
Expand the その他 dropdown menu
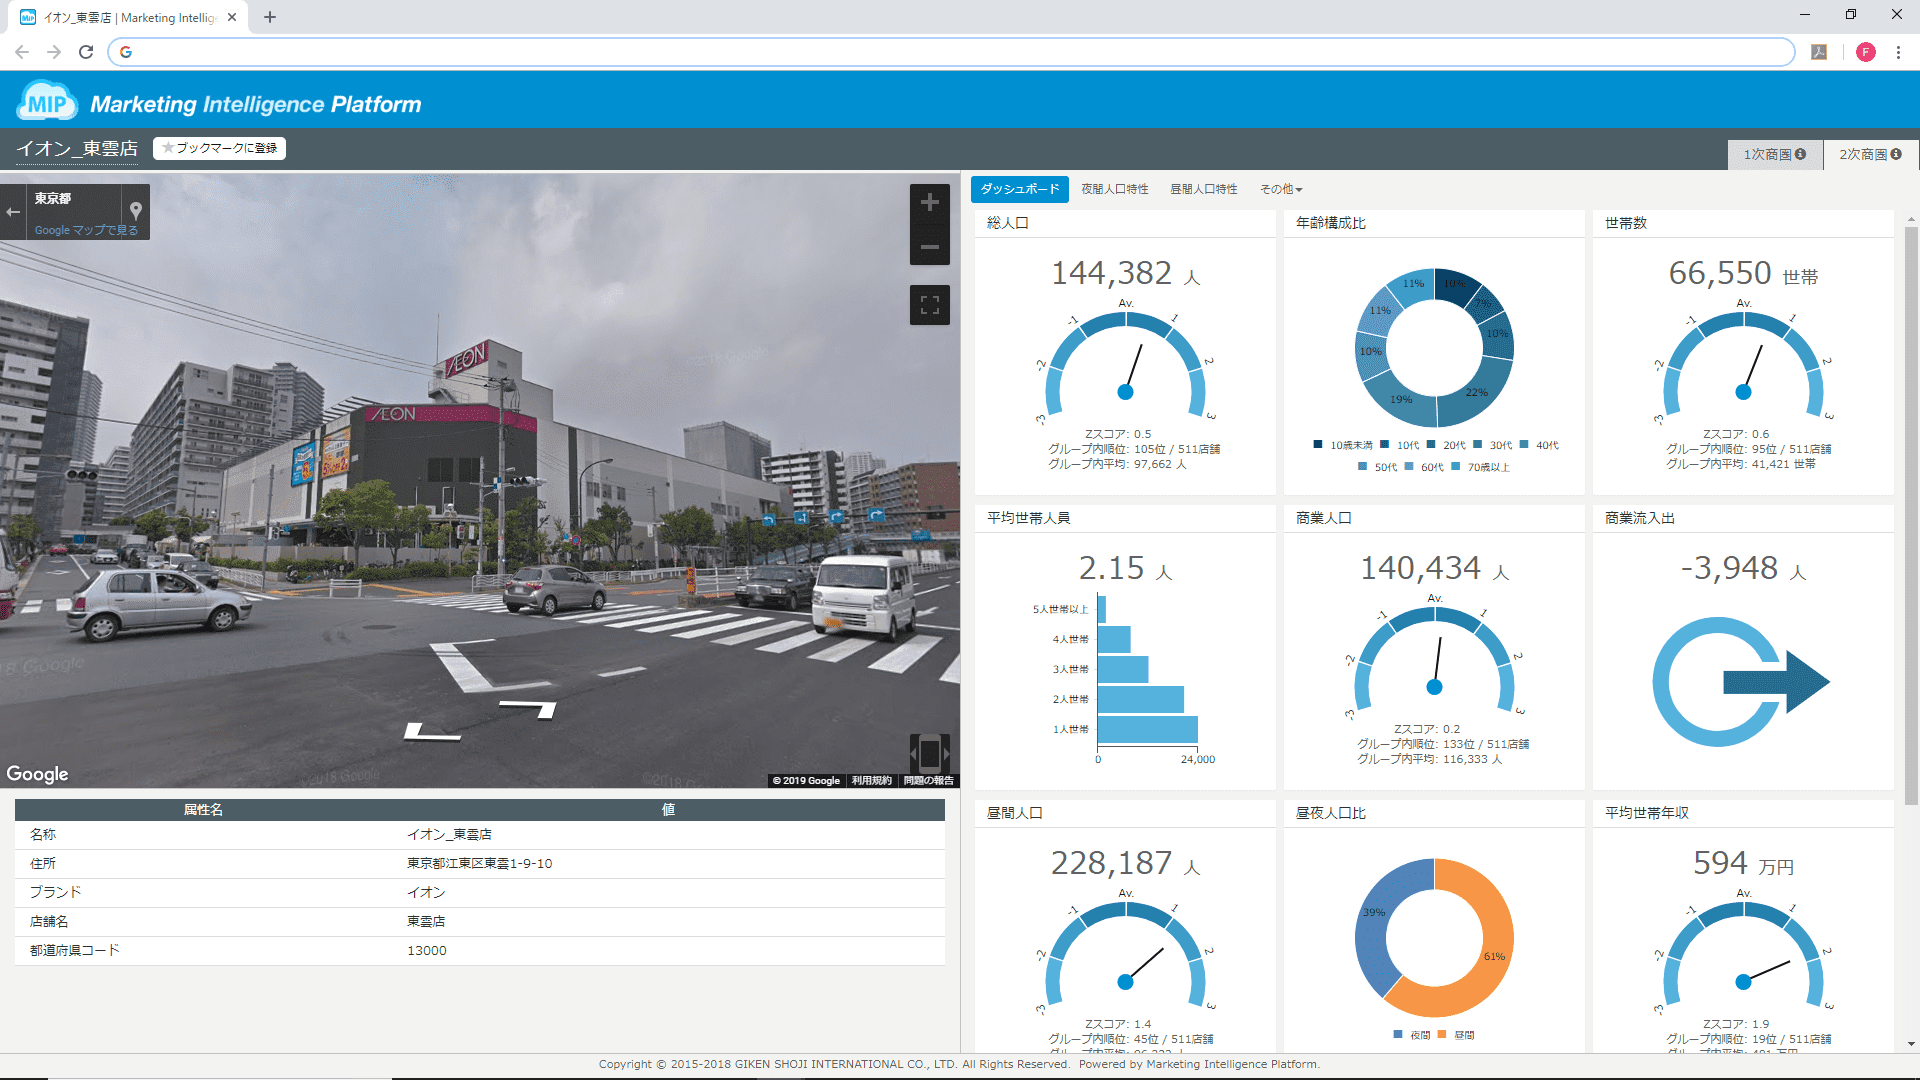click(x=1281, y=189)
